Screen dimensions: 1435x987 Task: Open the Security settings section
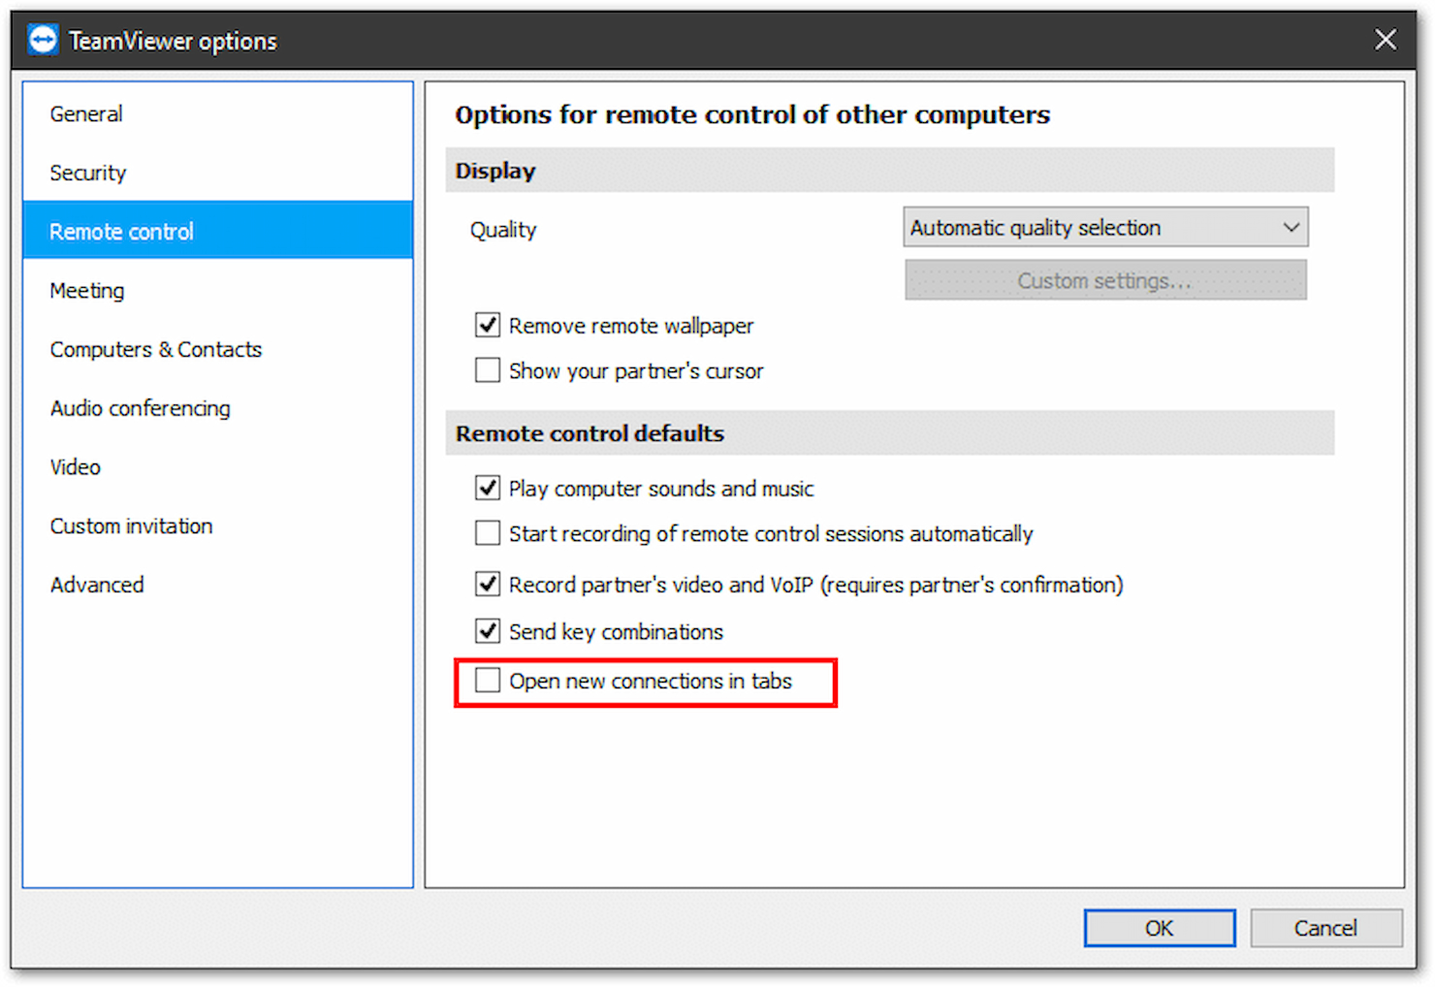[x=88, y=172]
